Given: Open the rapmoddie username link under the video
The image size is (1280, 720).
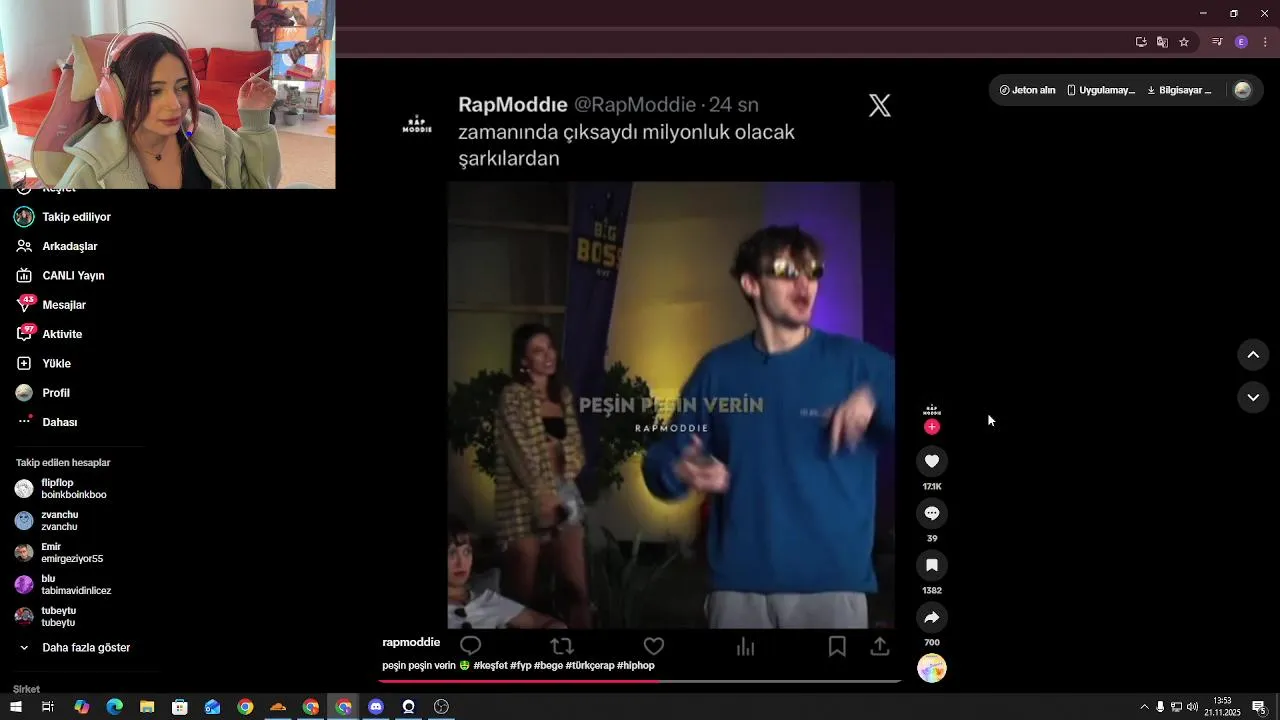Looking at the screenshot, I should (411, 642).
